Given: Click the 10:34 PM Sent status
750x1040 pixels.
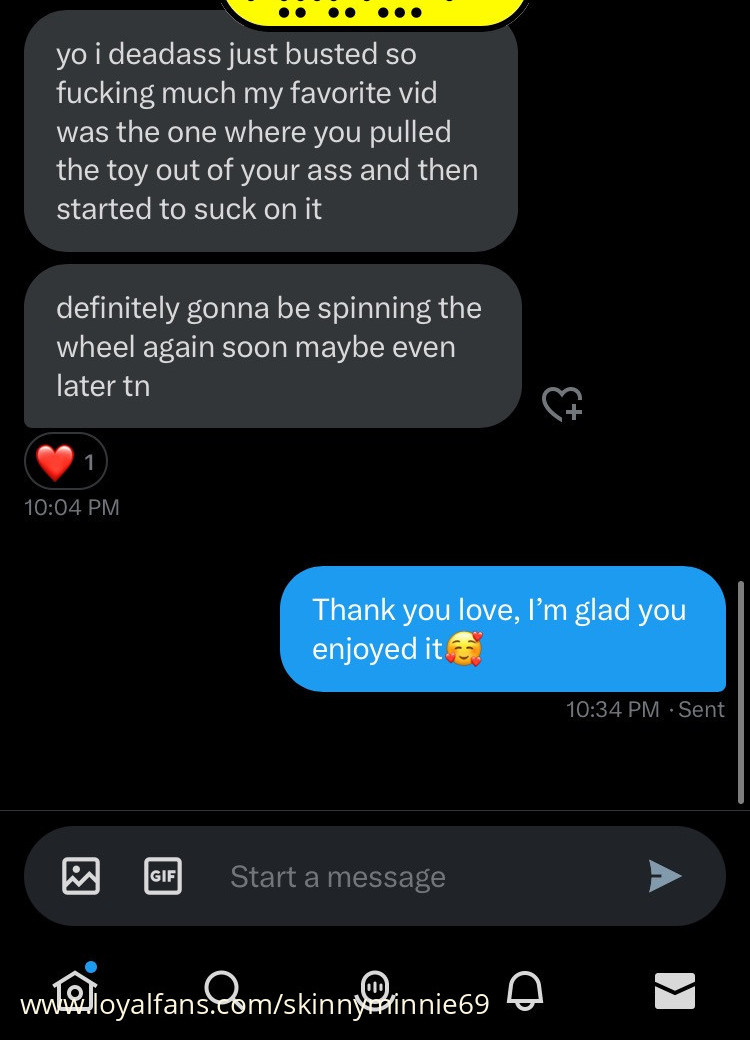Looking at the screenshot, I should [644, 709].
